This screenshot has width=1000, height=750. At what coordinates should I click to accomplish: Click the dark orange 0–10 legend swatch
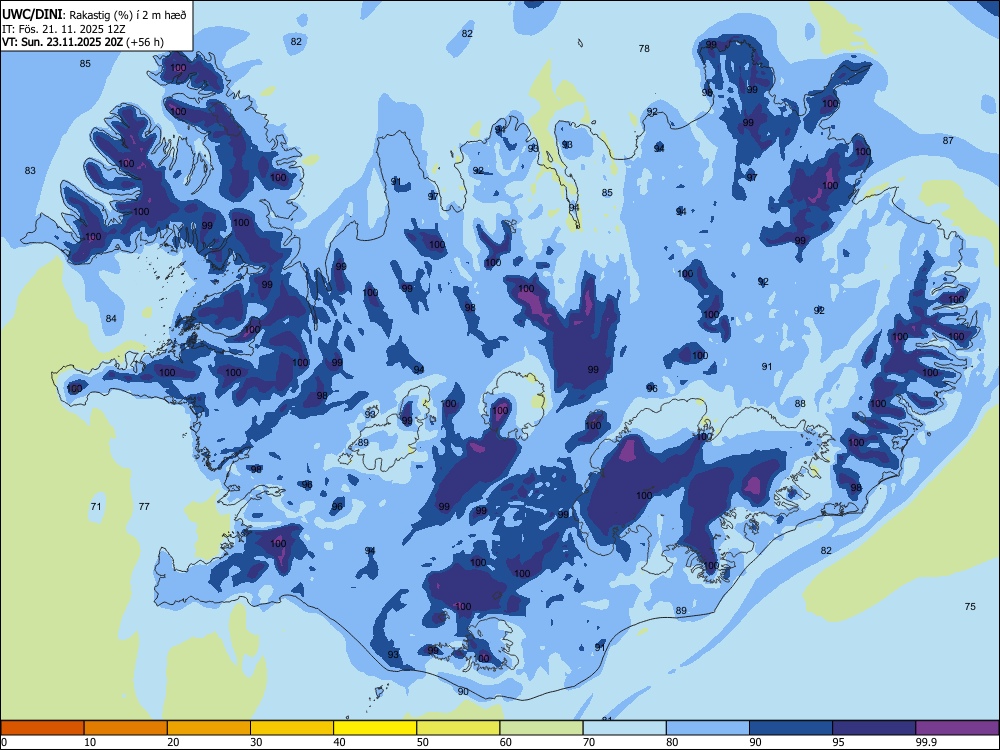[42, 728]
